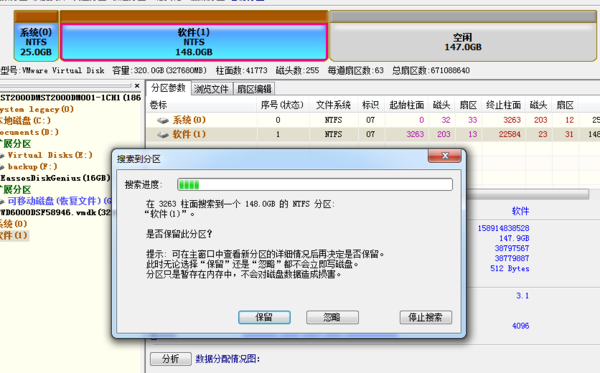Select 软件(1) label in partition table
Image resolution: width=600 pixels, height=373 pixels.
tap(189, 134)
